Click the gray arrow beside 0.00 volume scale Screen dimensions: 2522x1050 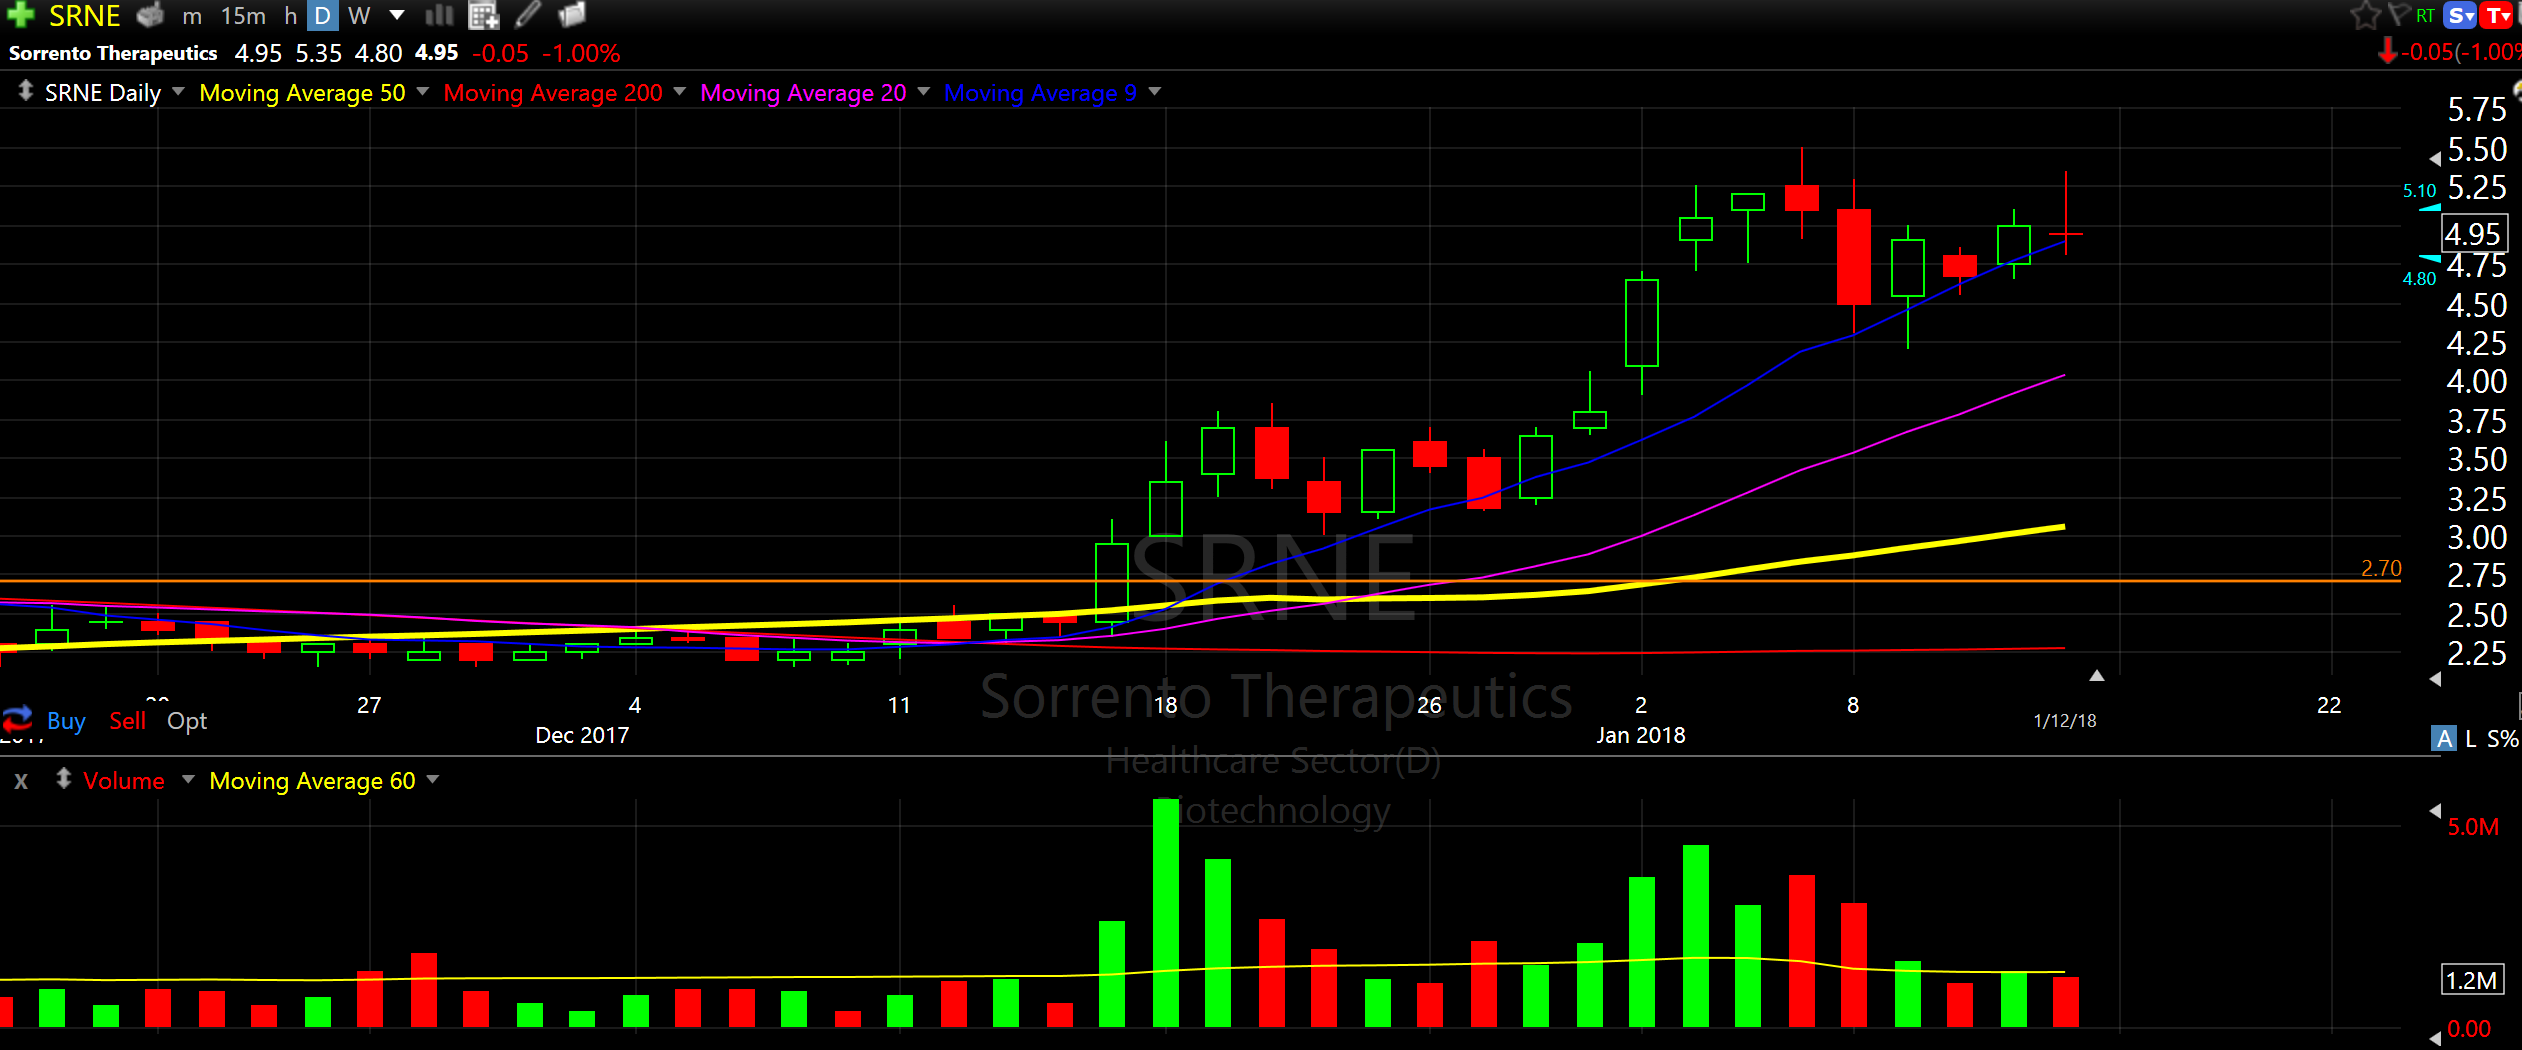2436,1038
